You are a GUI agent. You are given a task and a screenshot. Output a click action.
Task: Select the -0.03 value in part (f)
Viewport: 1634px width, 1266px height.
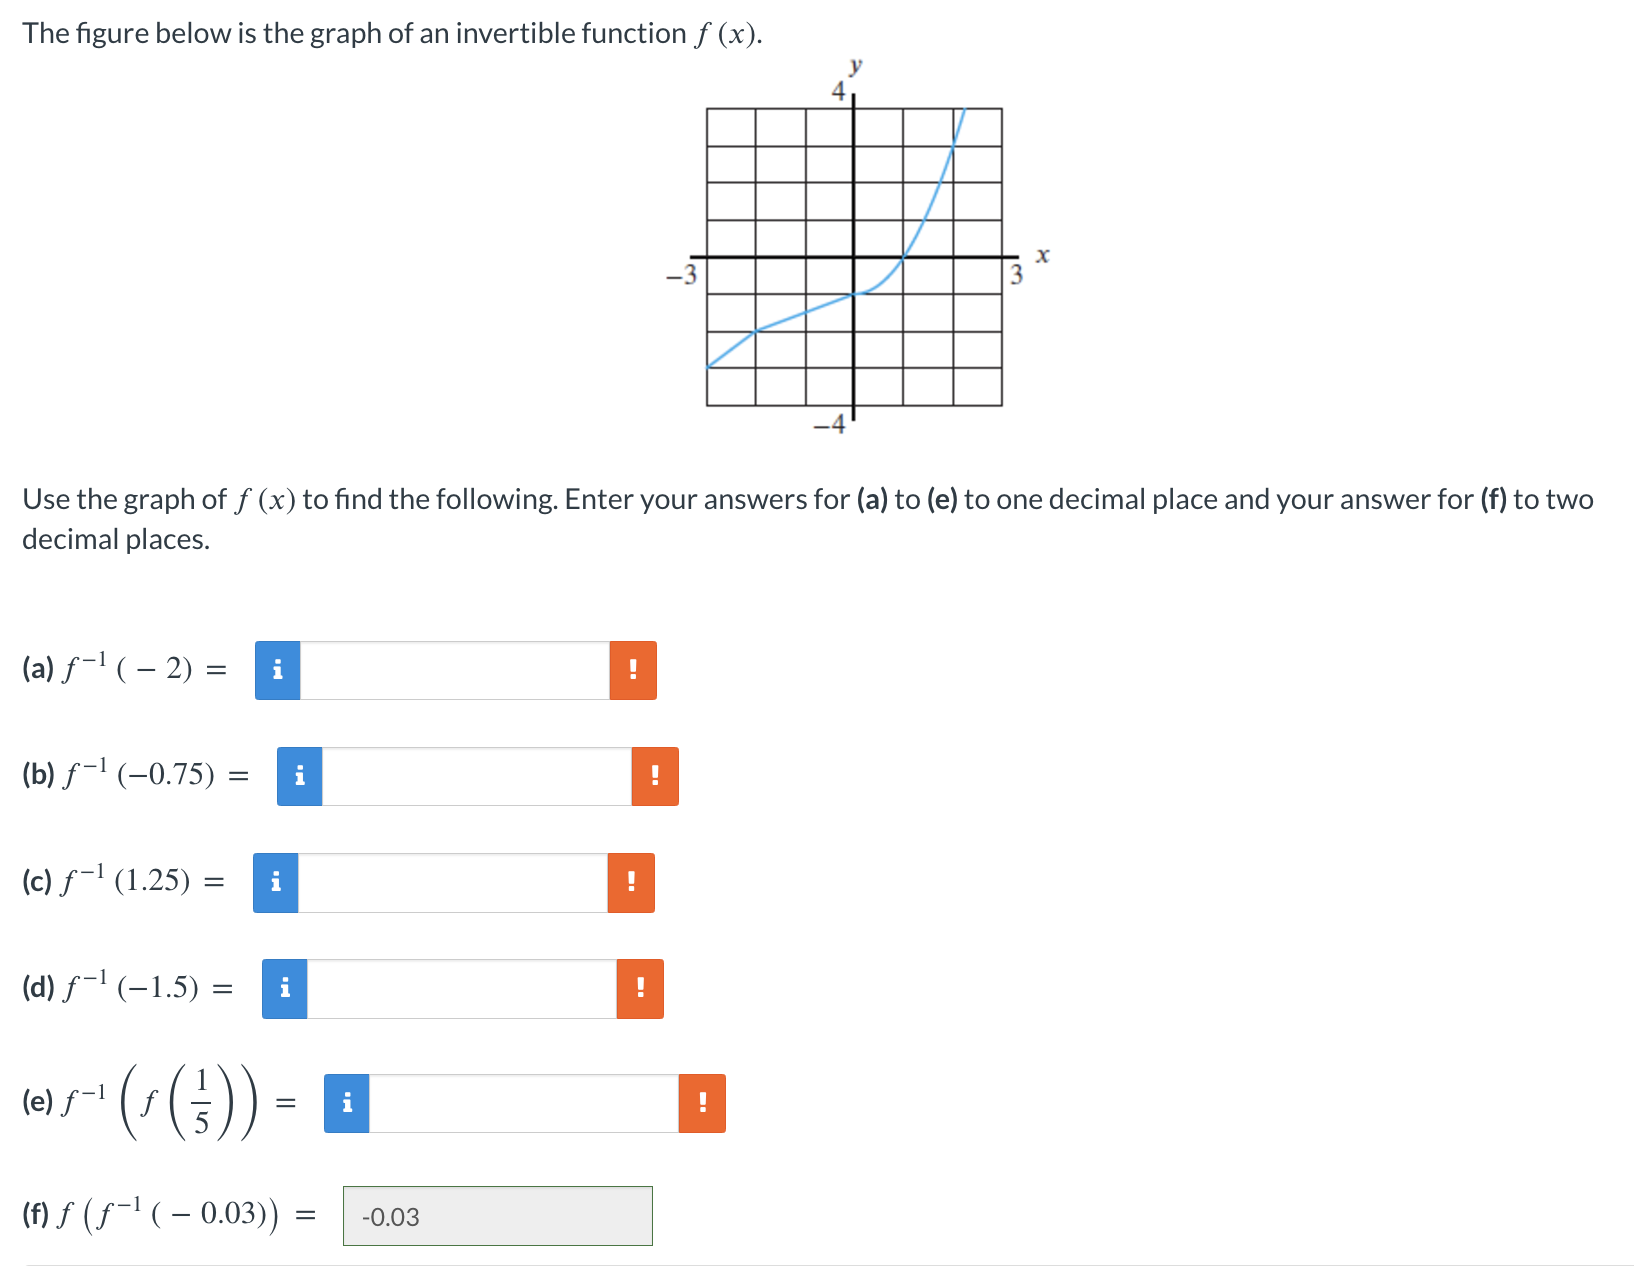[389, 1218]
